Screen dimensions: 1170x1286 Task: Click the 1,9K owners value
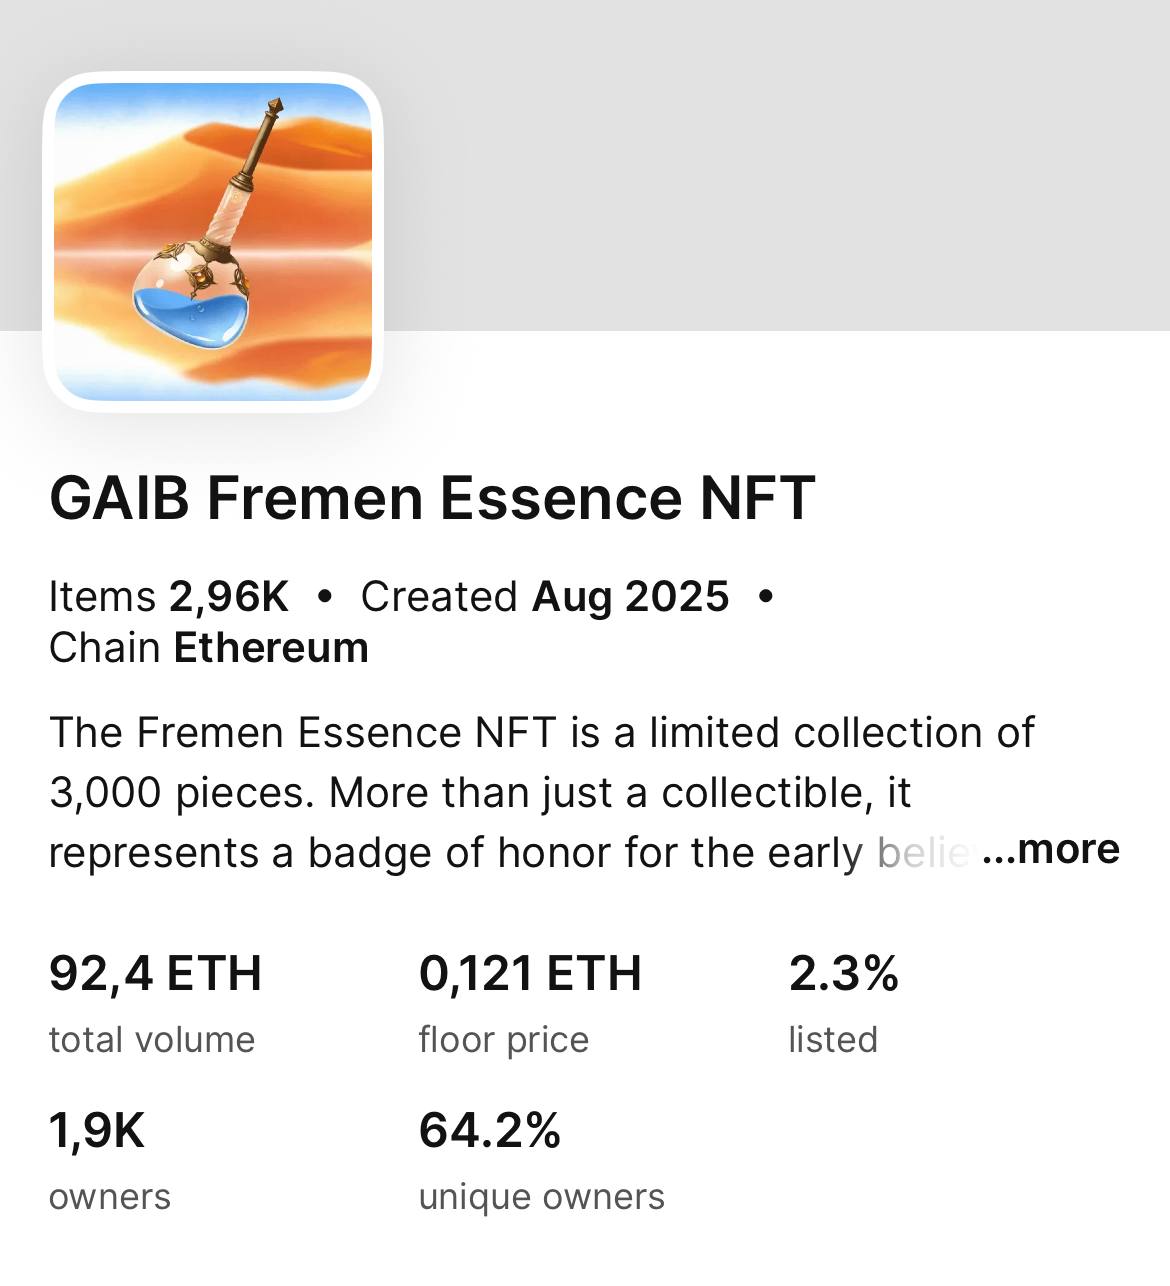(x=97, y=1131)
